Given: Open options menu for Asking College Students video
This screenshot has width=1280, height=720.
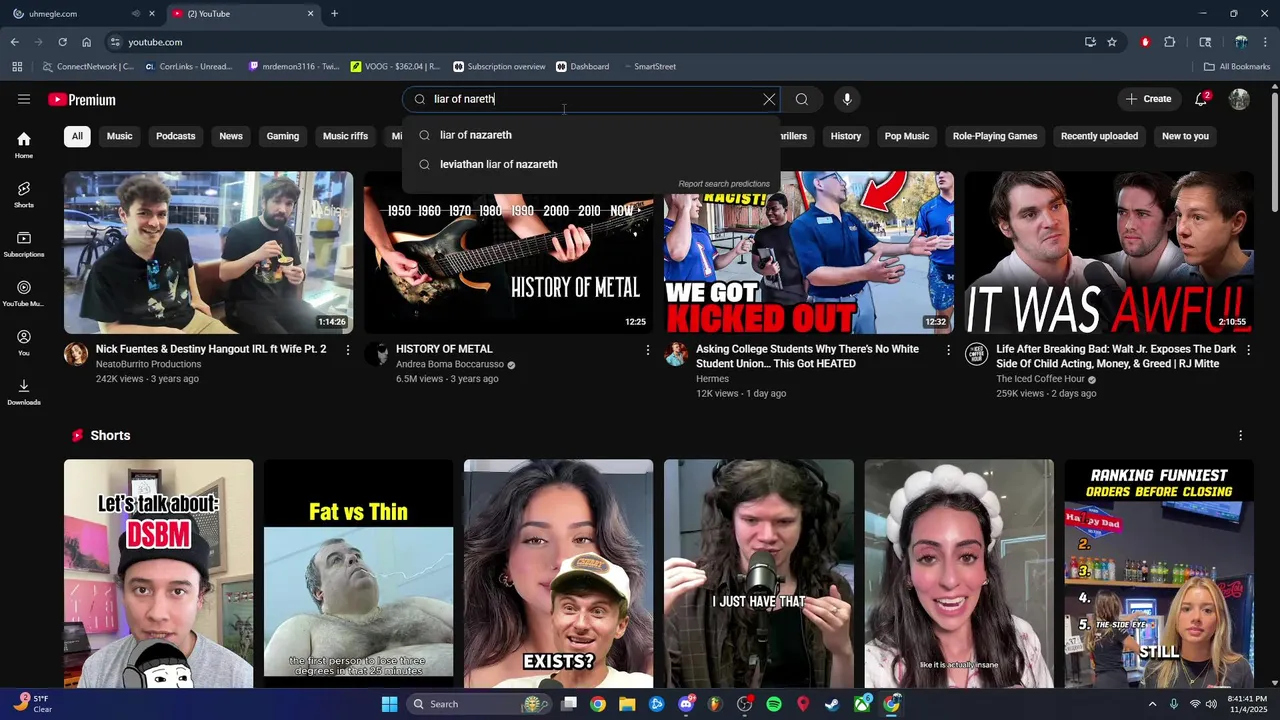Looking at the screenshot, I should pos(948,350).
